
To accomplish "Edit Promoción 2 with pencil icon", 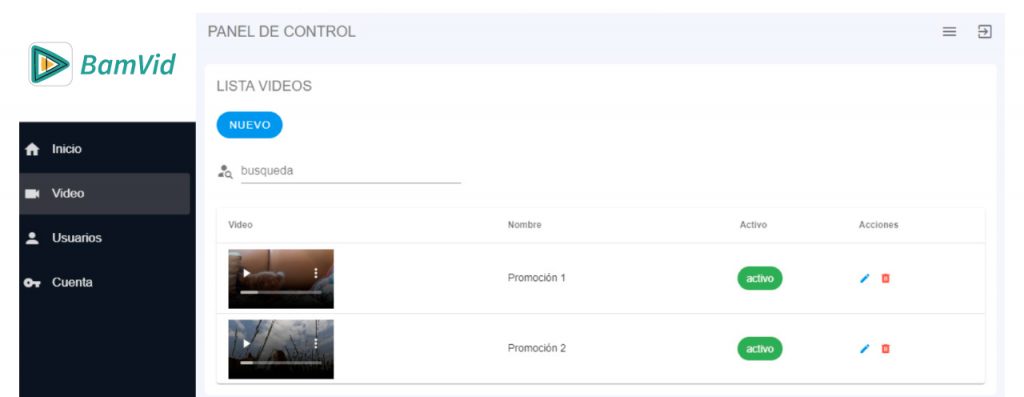I will [865, 349].
